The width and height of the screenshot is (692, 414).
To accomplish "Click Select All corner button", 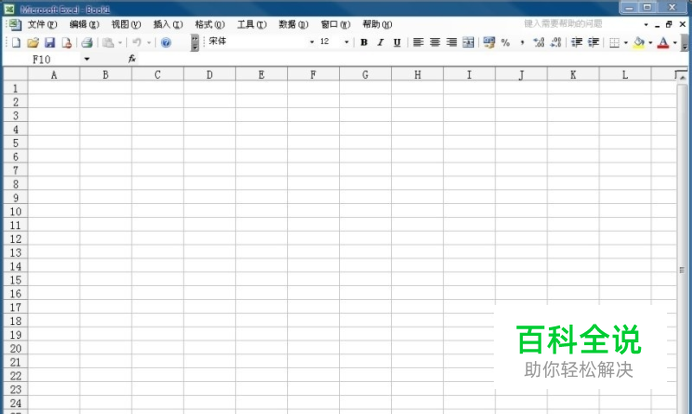I will point(15,74).
